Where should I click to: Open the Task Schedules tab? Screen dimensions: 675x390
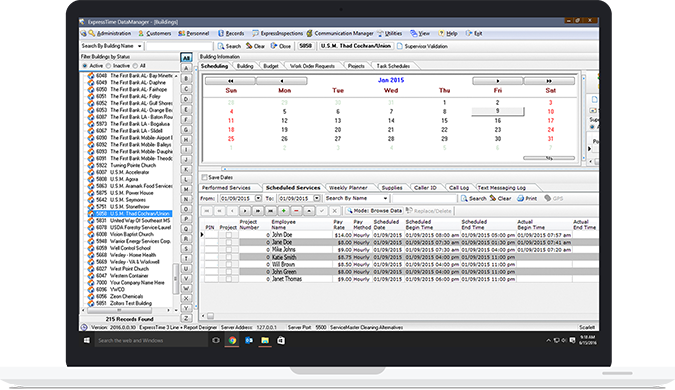pos(393,66)
